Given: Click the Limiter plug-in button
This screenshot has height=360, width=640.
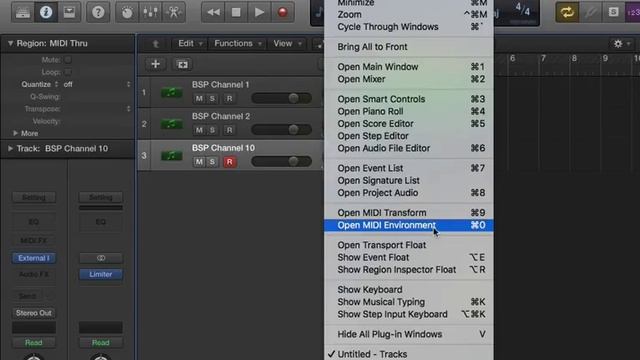Looking at the screenshot, I should [101, 274].
